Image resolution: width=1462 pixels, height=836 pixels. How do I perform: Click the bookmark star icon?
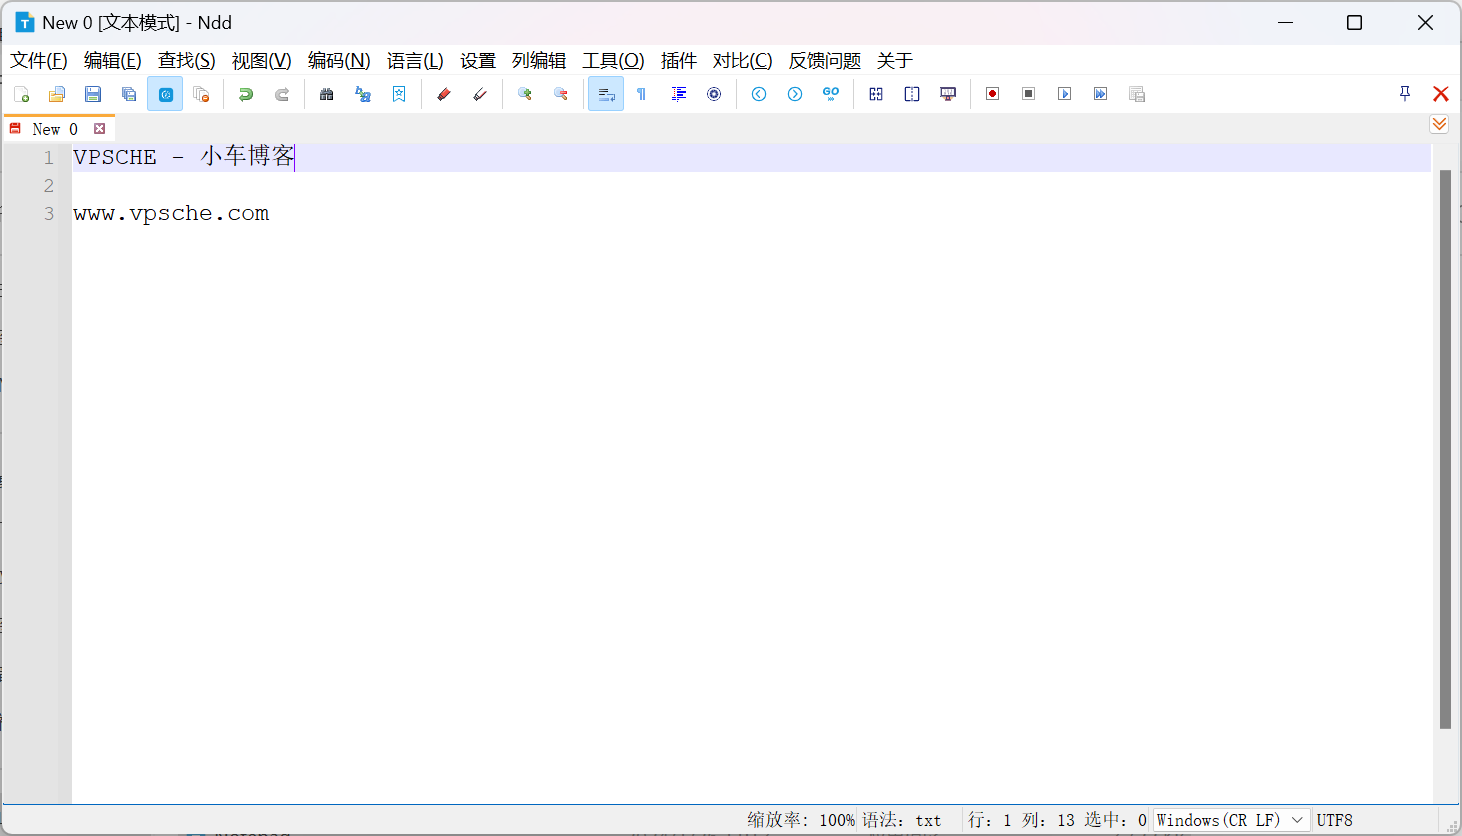pyautogui.click(x=399, y=94)
